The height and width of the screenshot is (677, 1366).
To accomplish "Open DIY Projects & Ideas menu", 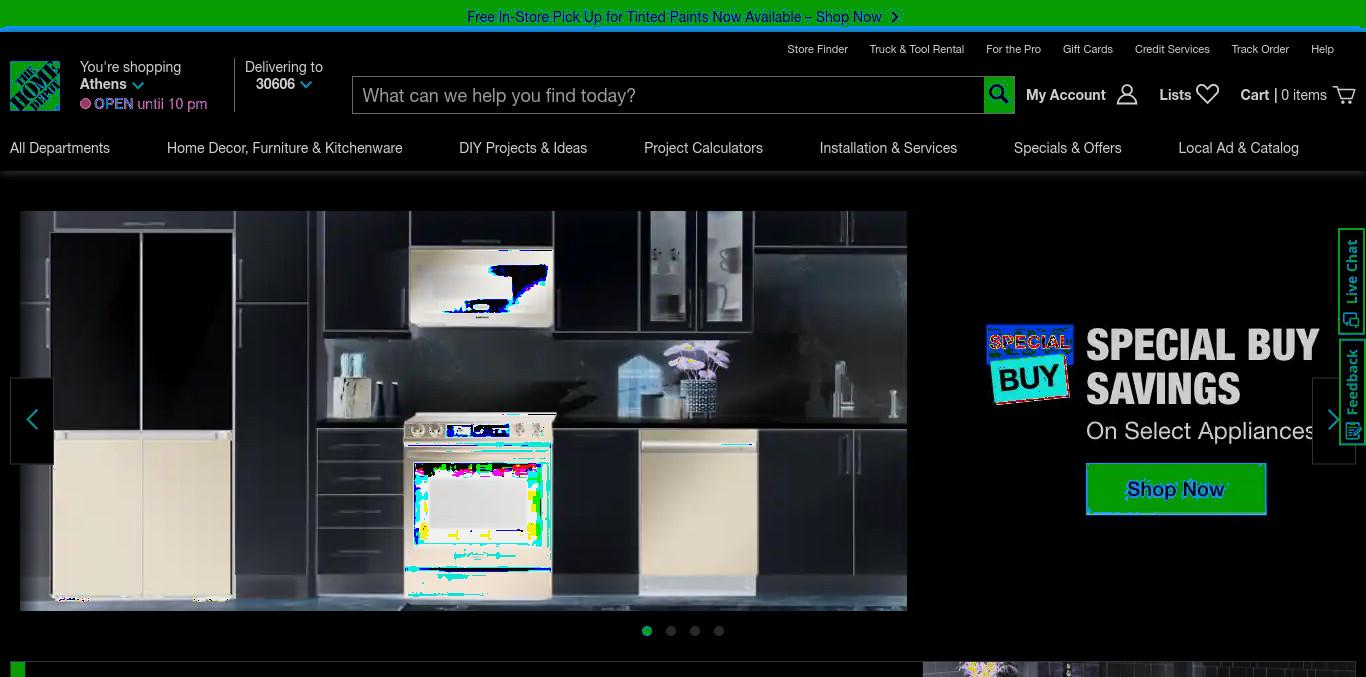I will coord(523,148).
